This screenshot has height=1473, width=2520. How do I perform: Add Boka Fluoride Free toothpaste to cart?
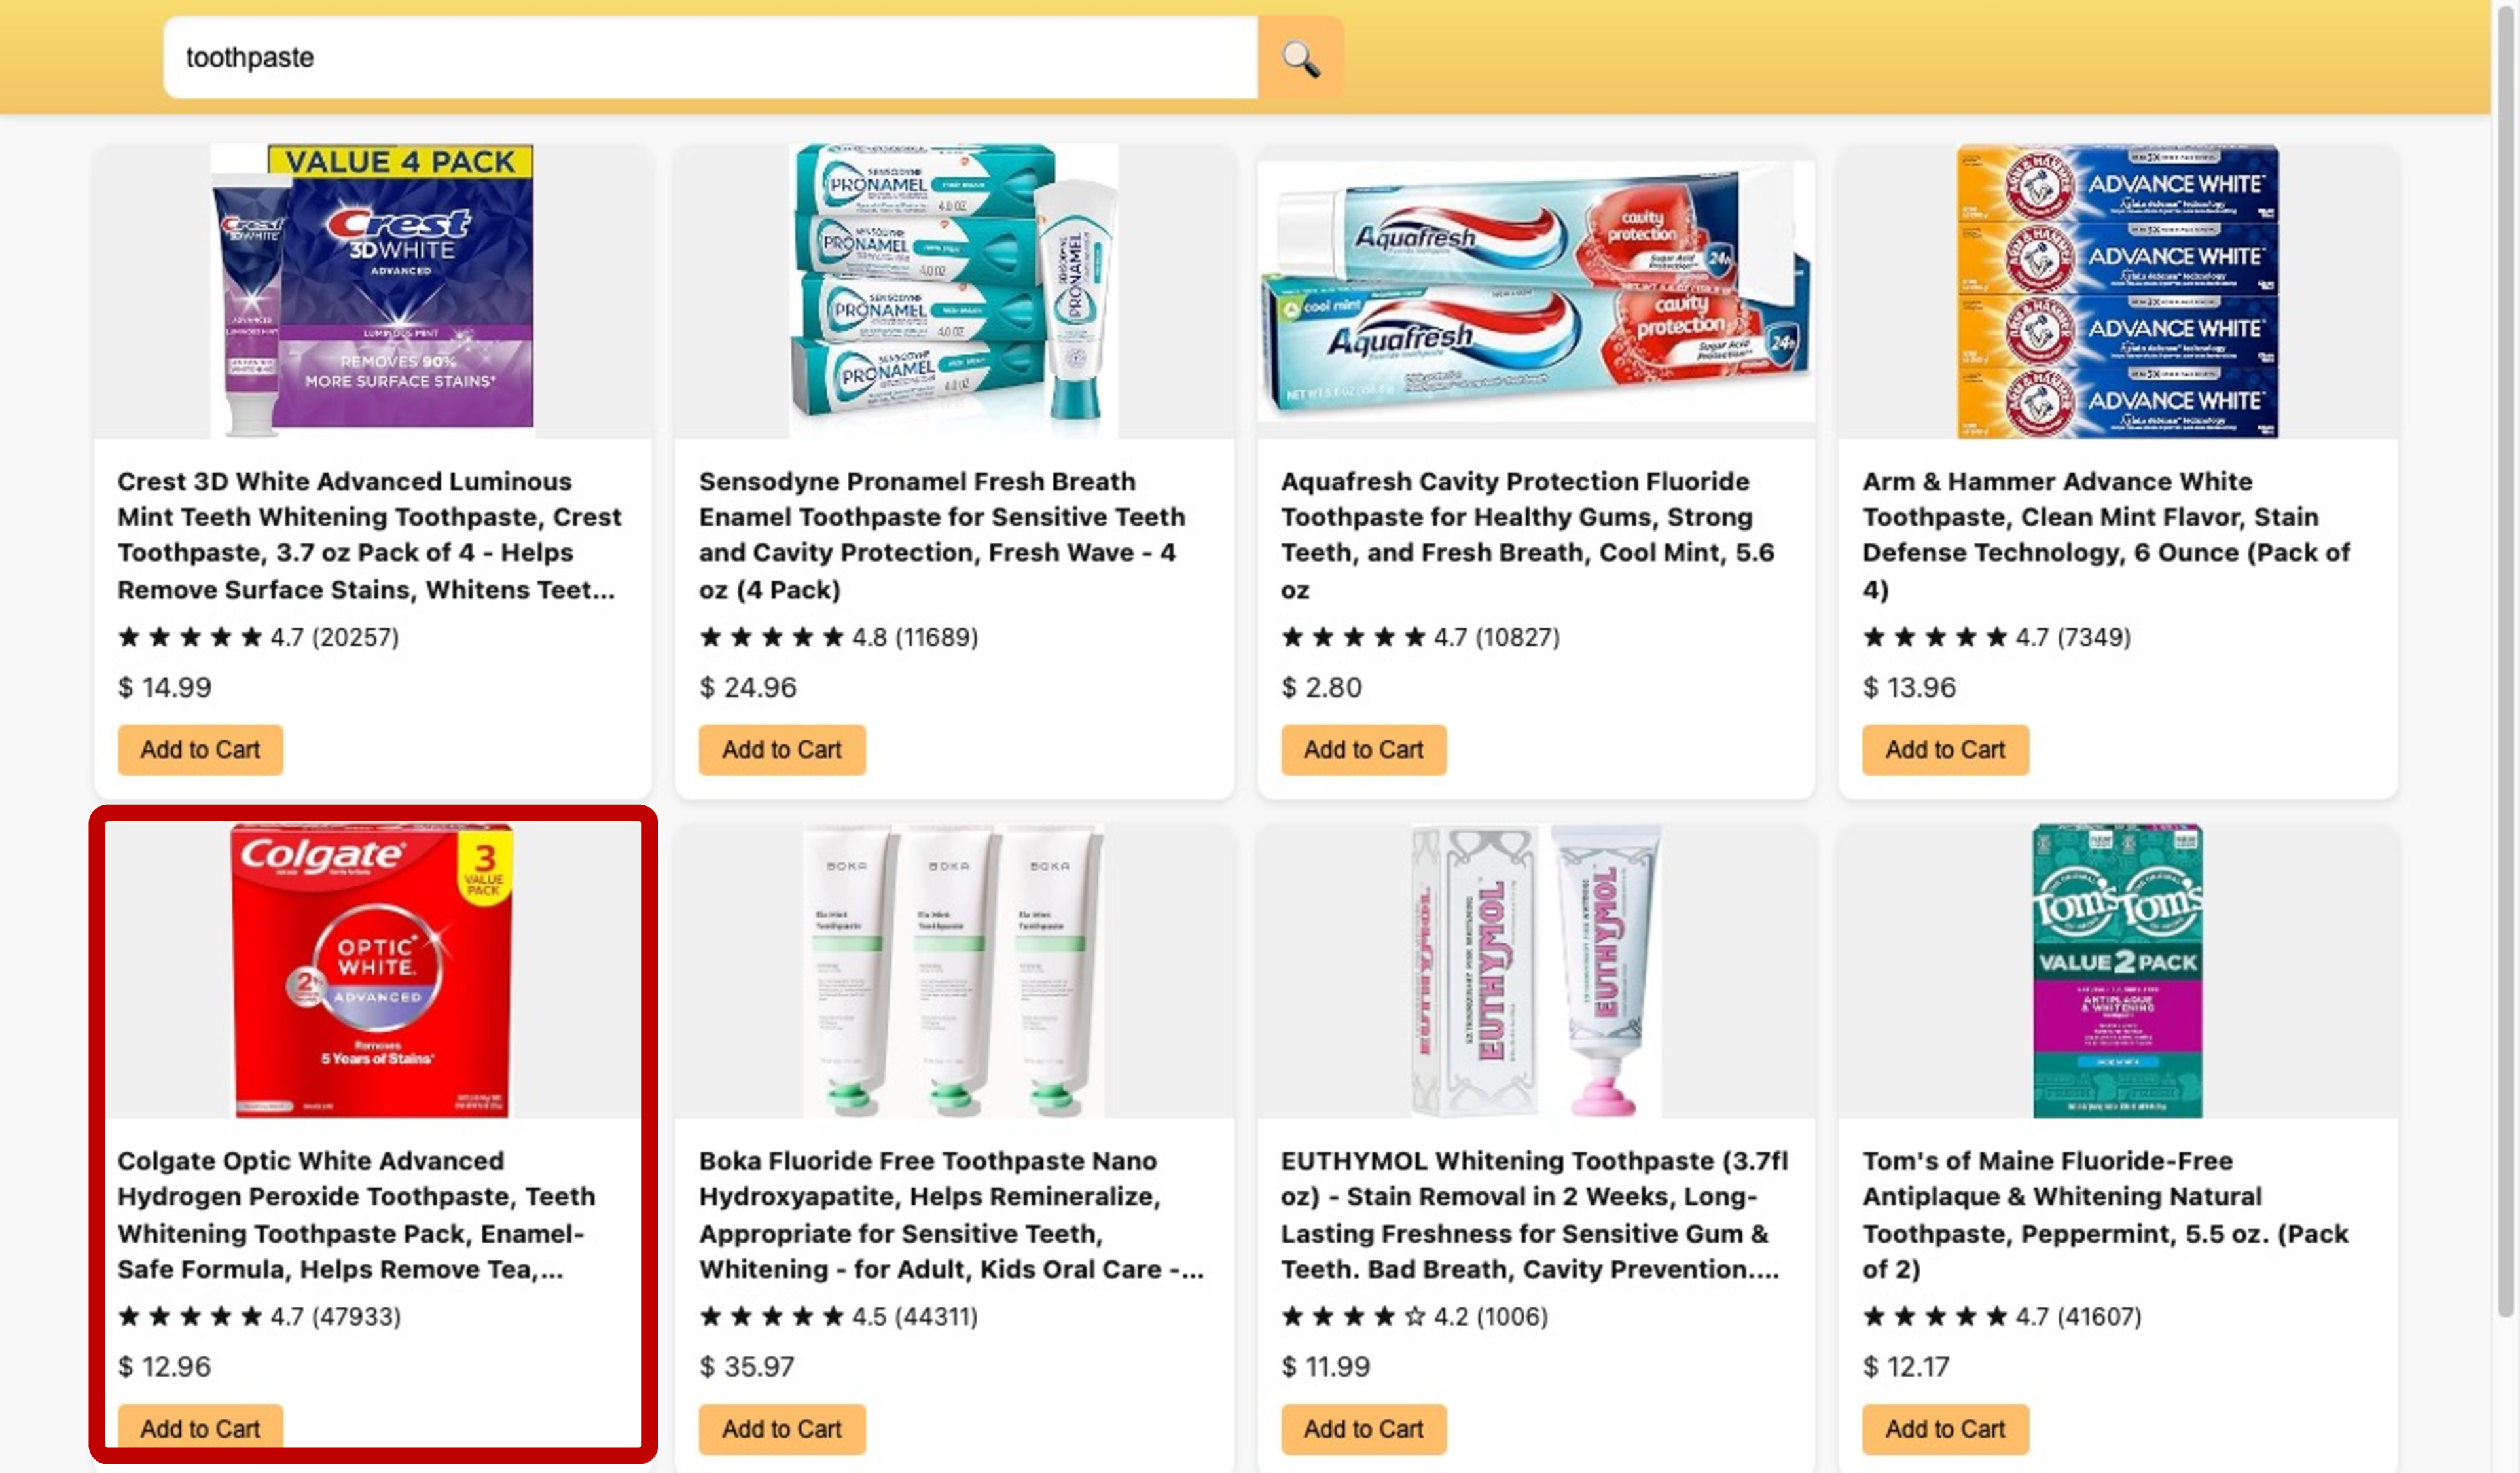pos(782,1428)
